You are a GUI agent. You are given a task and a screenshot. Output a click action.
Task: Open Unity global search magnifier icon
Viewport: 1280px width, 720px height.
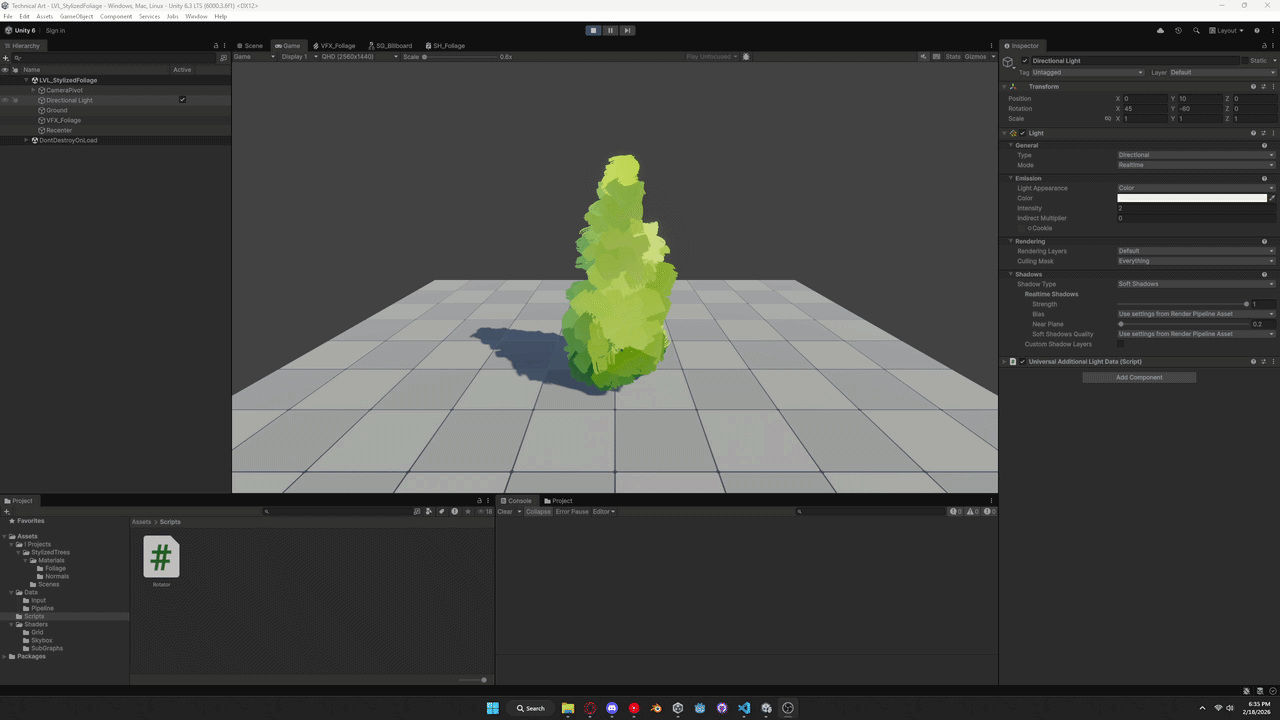click(x=1196, y=30)
